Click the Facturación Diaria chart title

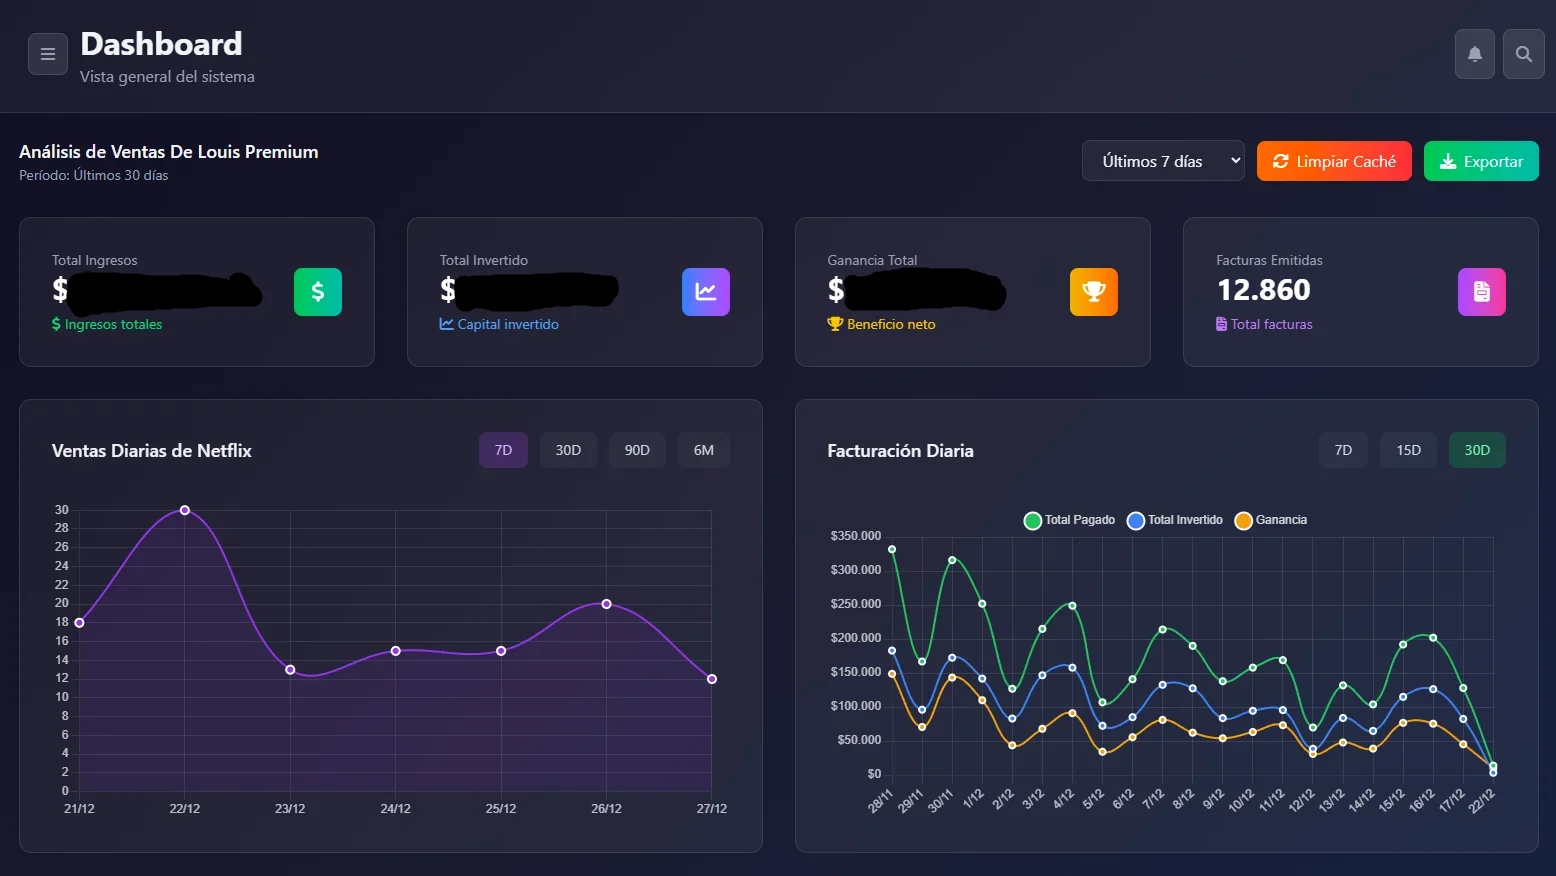(900, 451)
